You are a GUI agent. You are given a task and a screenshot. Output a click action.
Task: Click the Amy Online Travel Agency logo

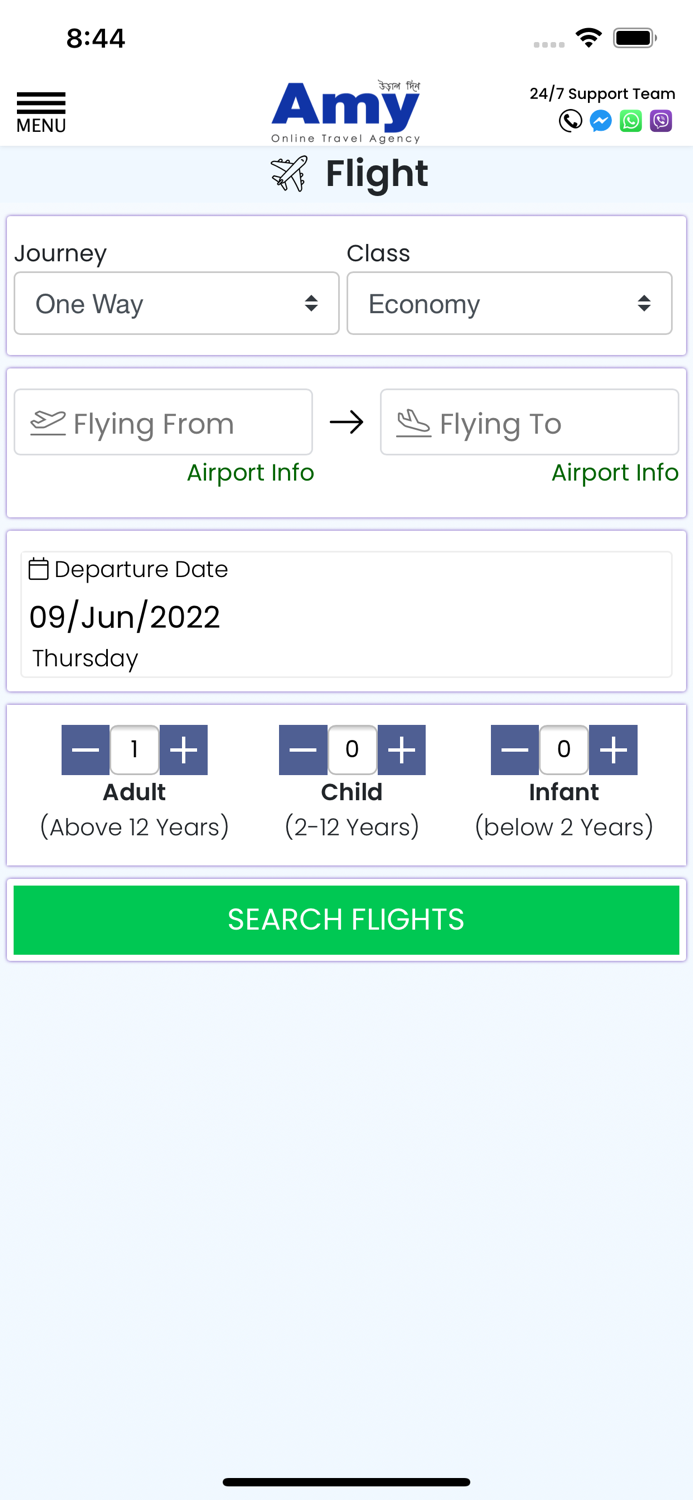point(346,112)
